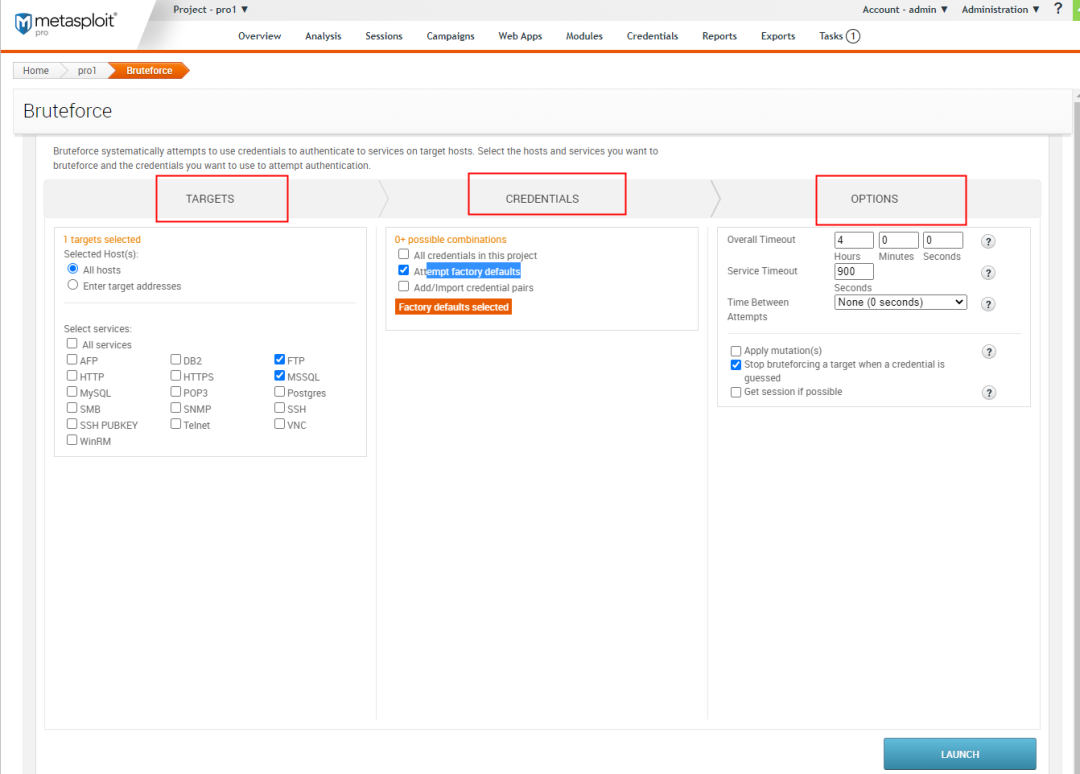Uncheck the FTP service checkbox

pos(280,359)
